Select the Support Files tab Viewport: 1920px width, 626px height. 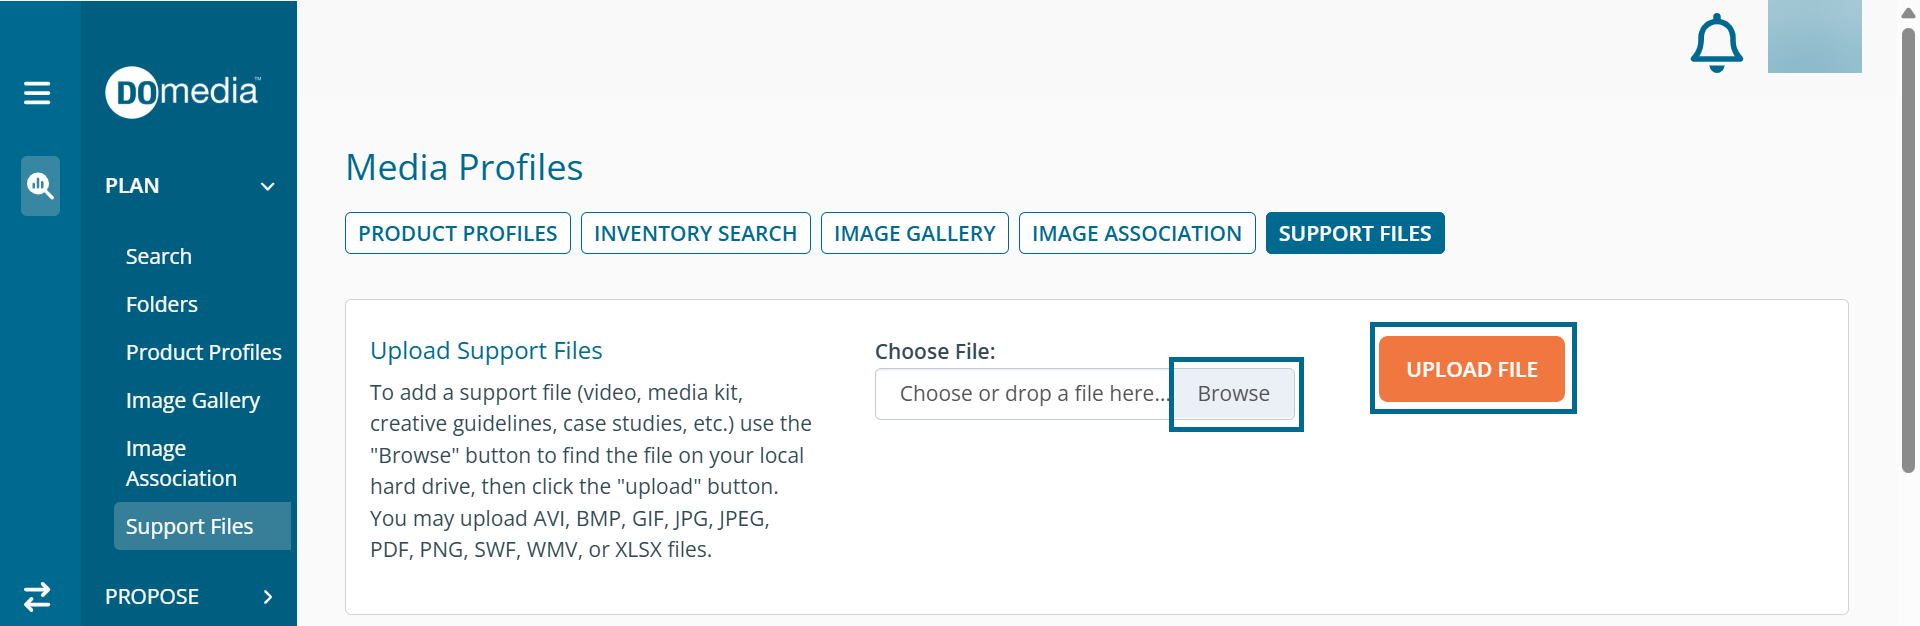coord(1354,233)
